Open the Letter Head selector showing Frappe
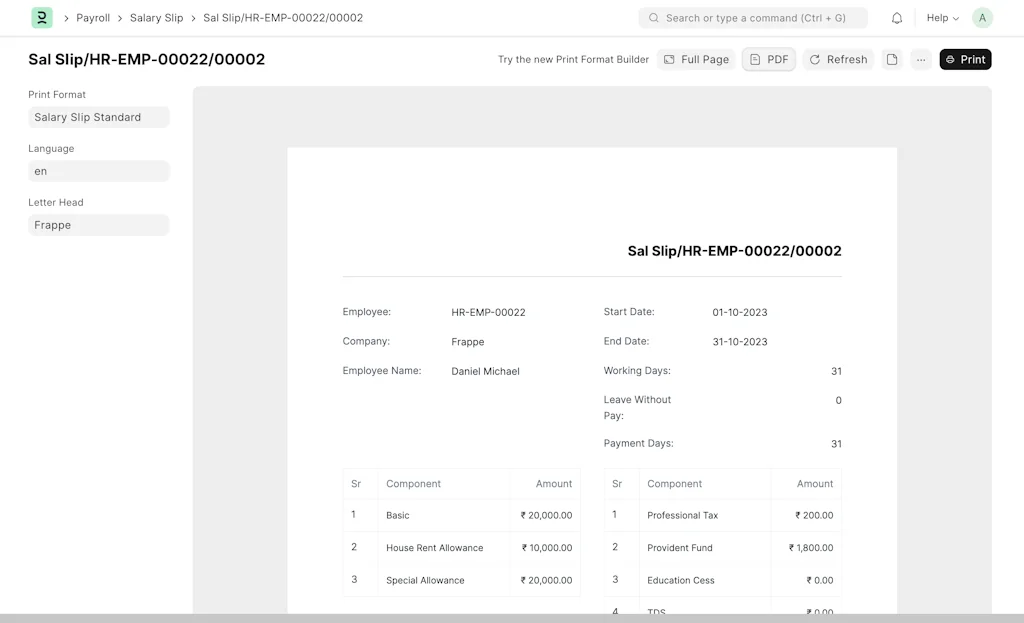 (98, 225)
